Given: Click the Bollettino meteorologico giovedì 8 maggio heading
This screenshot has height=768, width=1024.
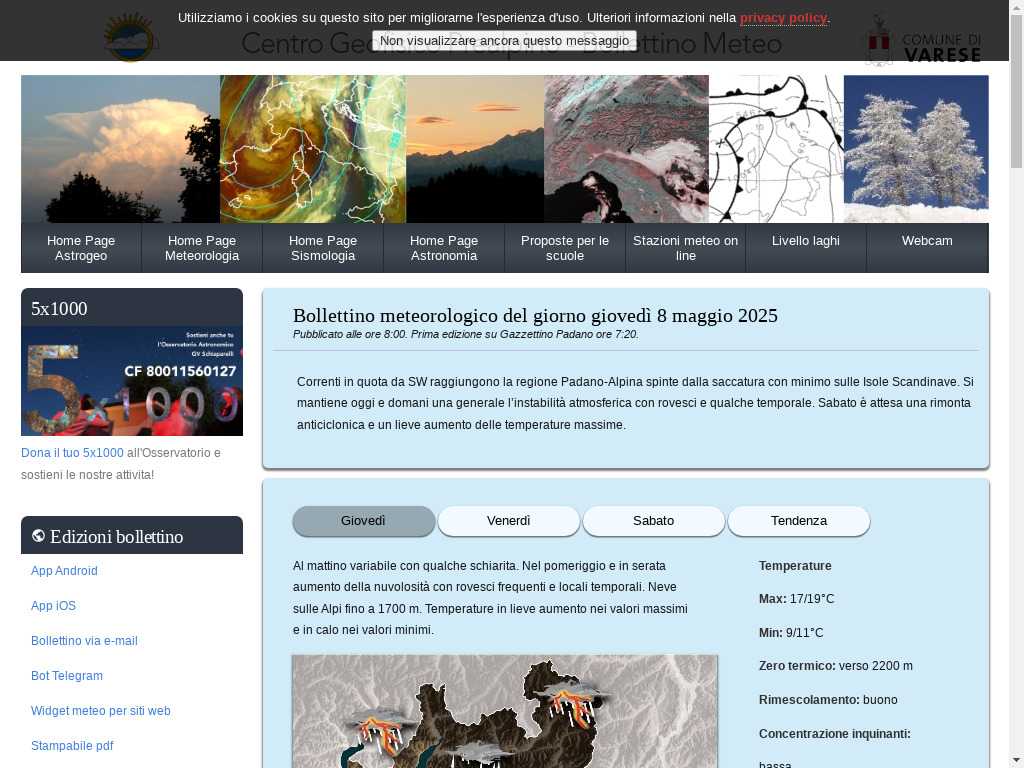Looking at the screenshot, I should pyautogui.click(x=535, y=315).
